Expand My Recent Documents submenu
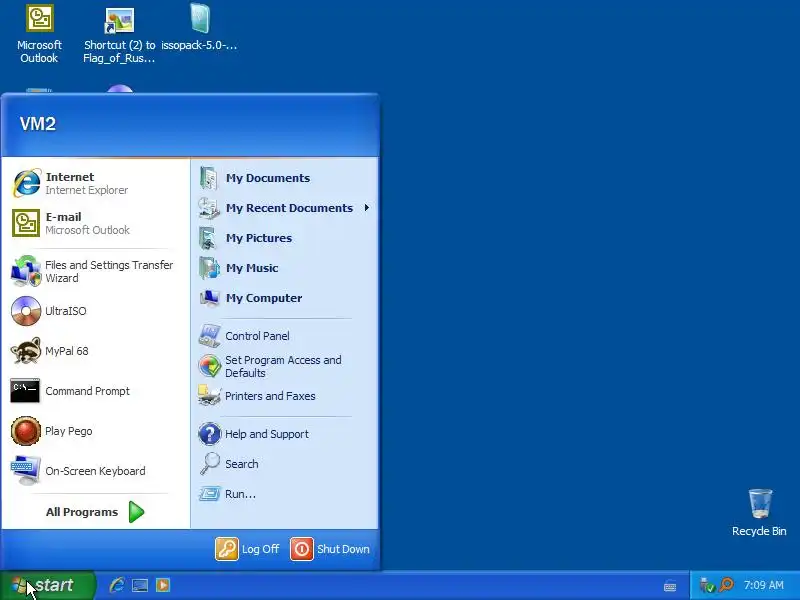The height and width of the screenshot is (600, 800). coord(285,208)
